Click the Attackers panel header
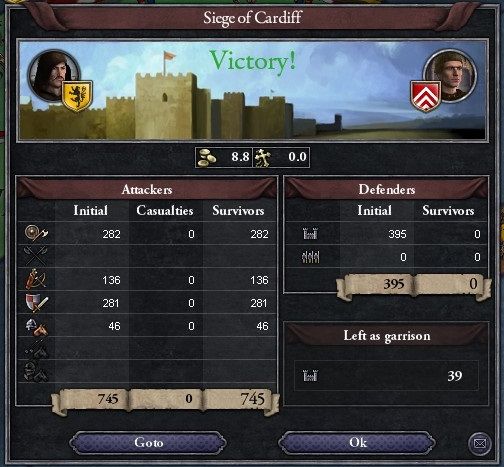This screenshot has height=467, width=504. click(x=147, y=189)
